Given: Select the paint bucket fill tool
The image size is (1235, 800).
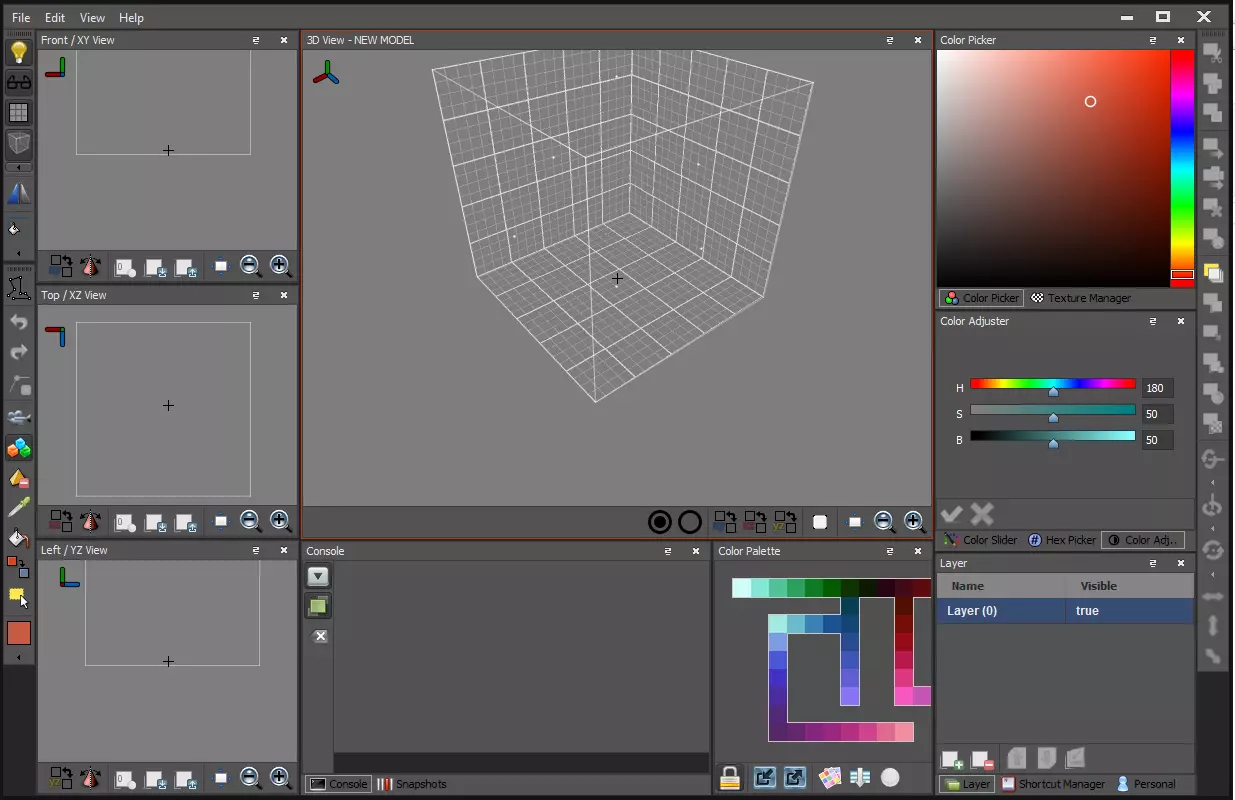Looking at the screenshot, I should (18, 538).
